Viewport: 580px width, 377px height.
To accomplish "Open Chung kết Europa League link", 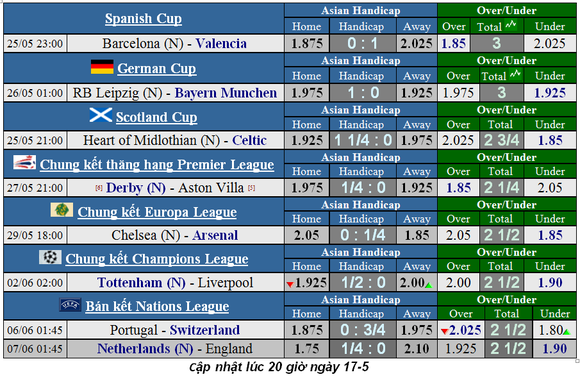I will pos(157,212).
